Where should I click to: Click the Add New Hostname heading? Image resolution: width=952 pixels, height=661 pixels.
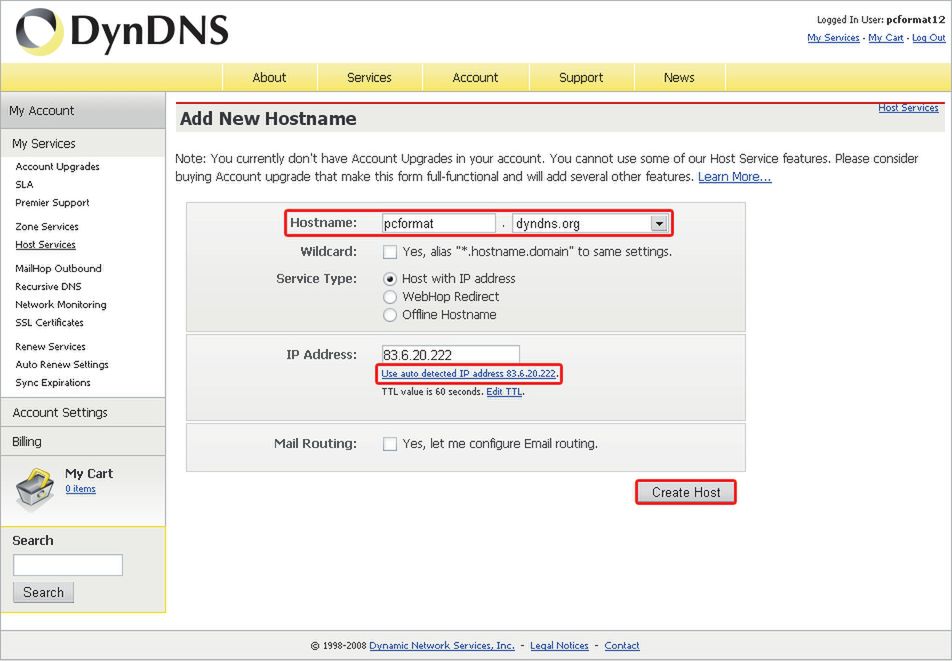coord(268,119)
